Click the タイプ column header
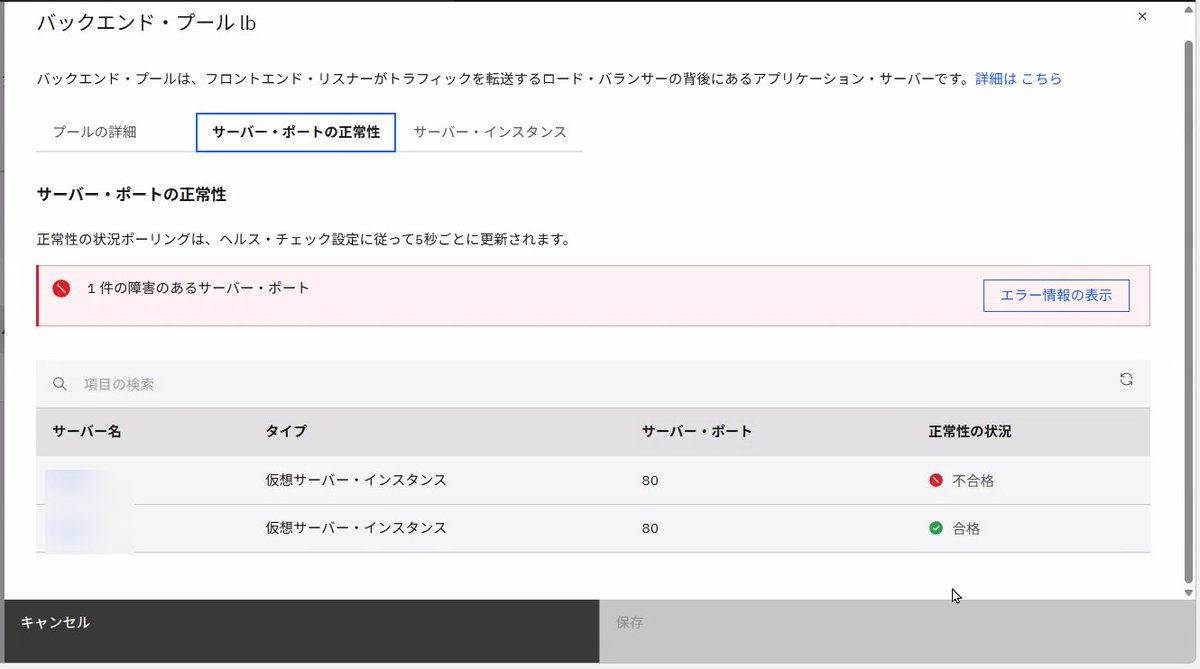 coord(286,432)
